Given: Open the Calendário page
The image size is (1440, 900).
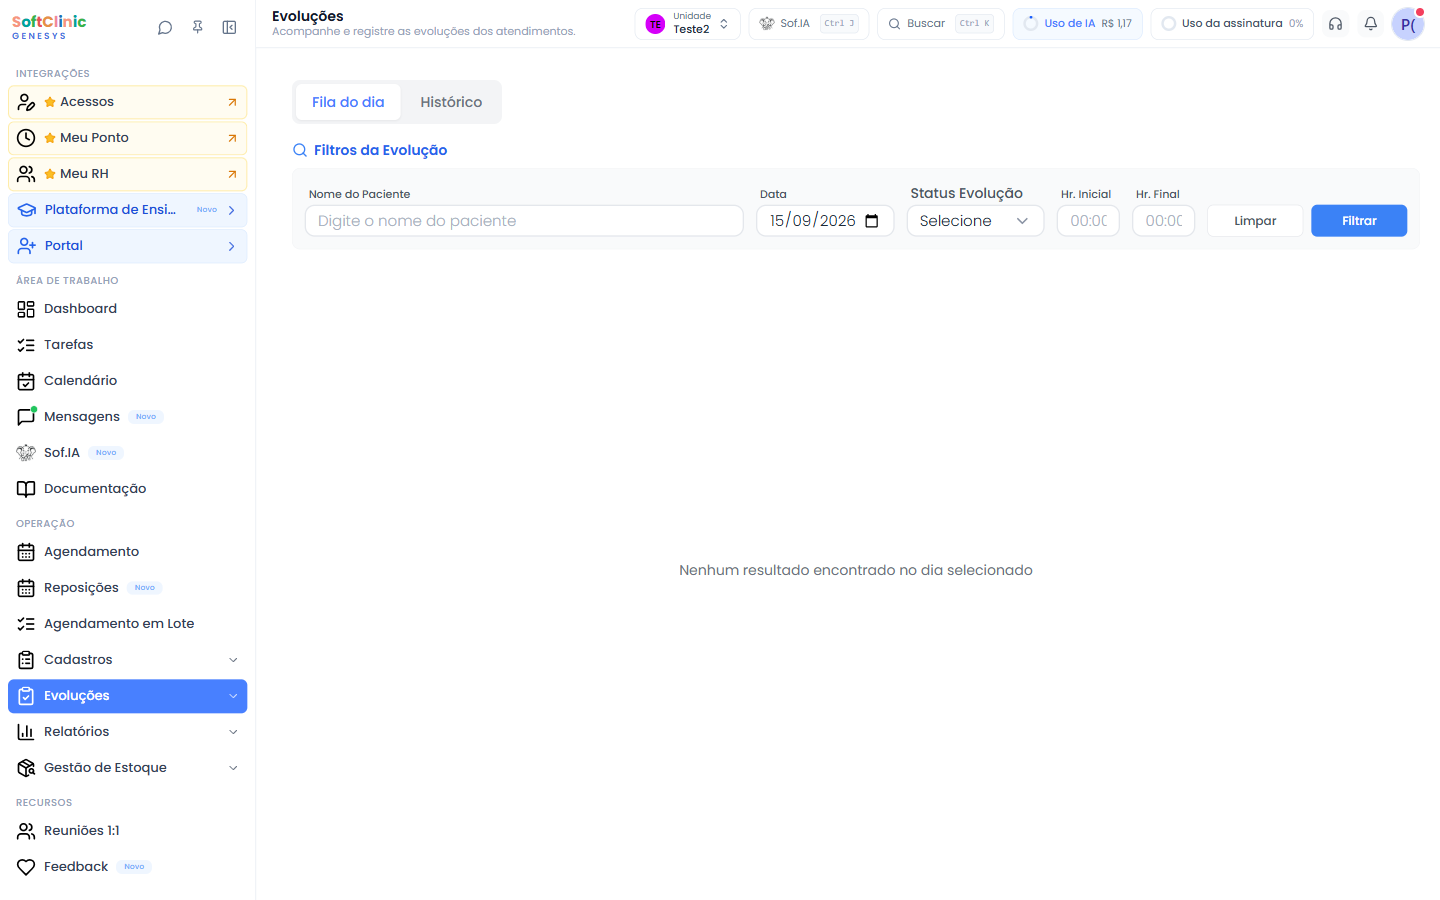Looking at the screenshot, I should click(127, 381).
